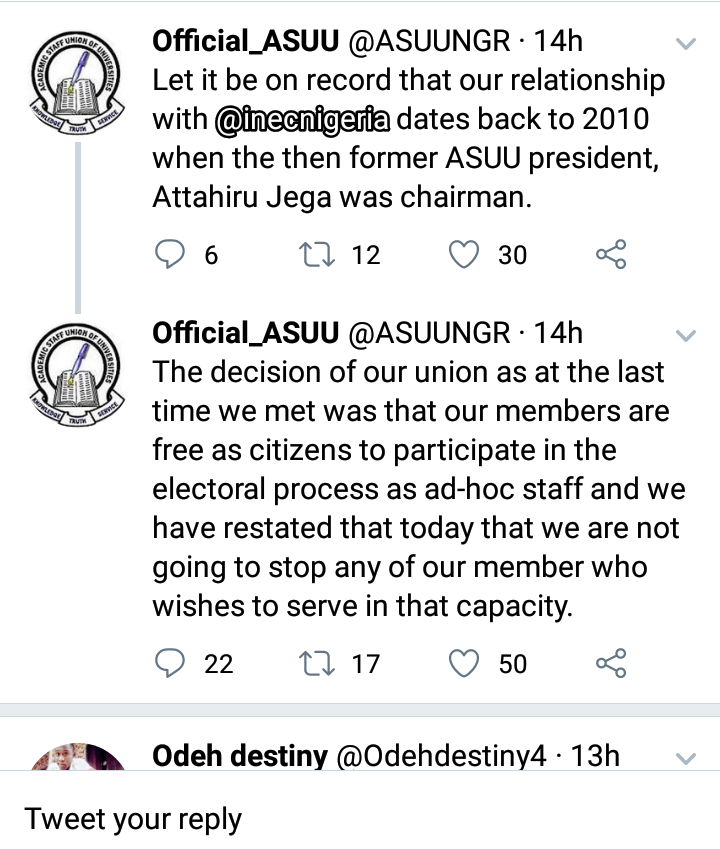
Task: Expand the second tweet's dropdown arrow
Action: pyautogui.click(x=685, y=333)
